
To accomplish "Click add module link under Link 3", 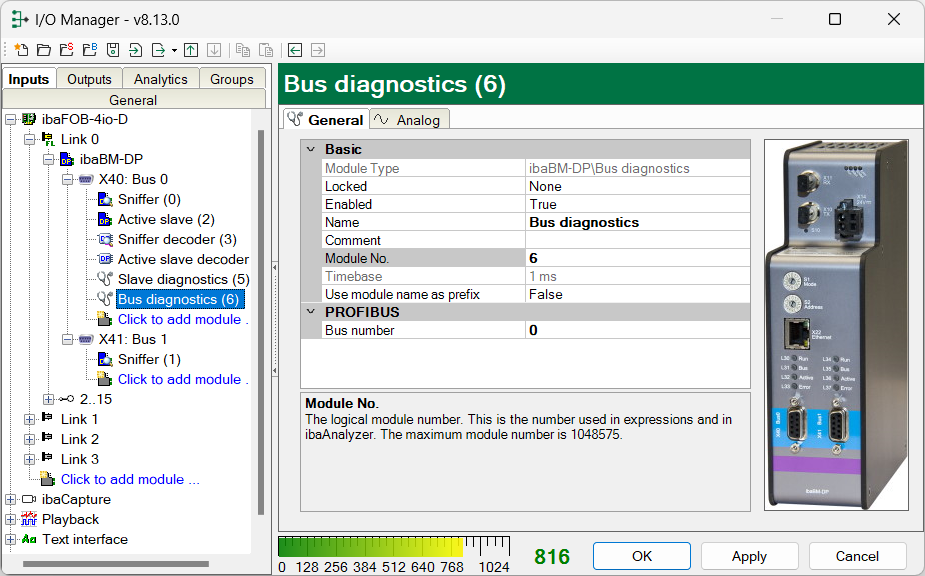I will coord(130,479).
